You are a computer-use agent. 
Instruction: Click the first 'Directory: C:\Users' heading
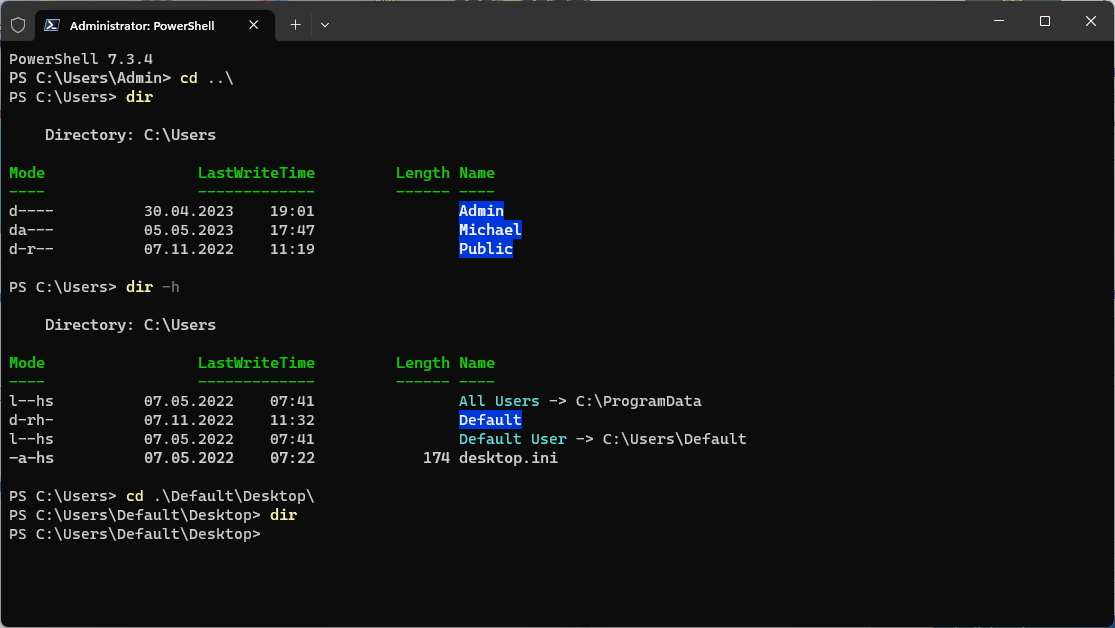coord(130,135)
